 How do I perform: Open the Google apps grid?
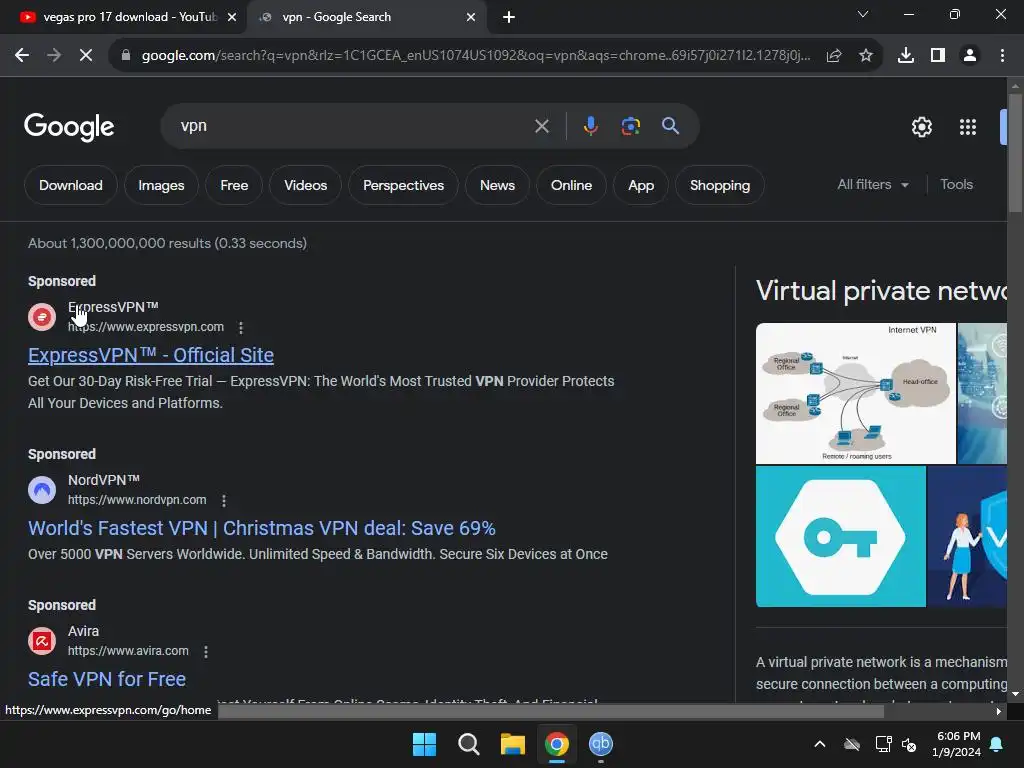click(968, 127)
